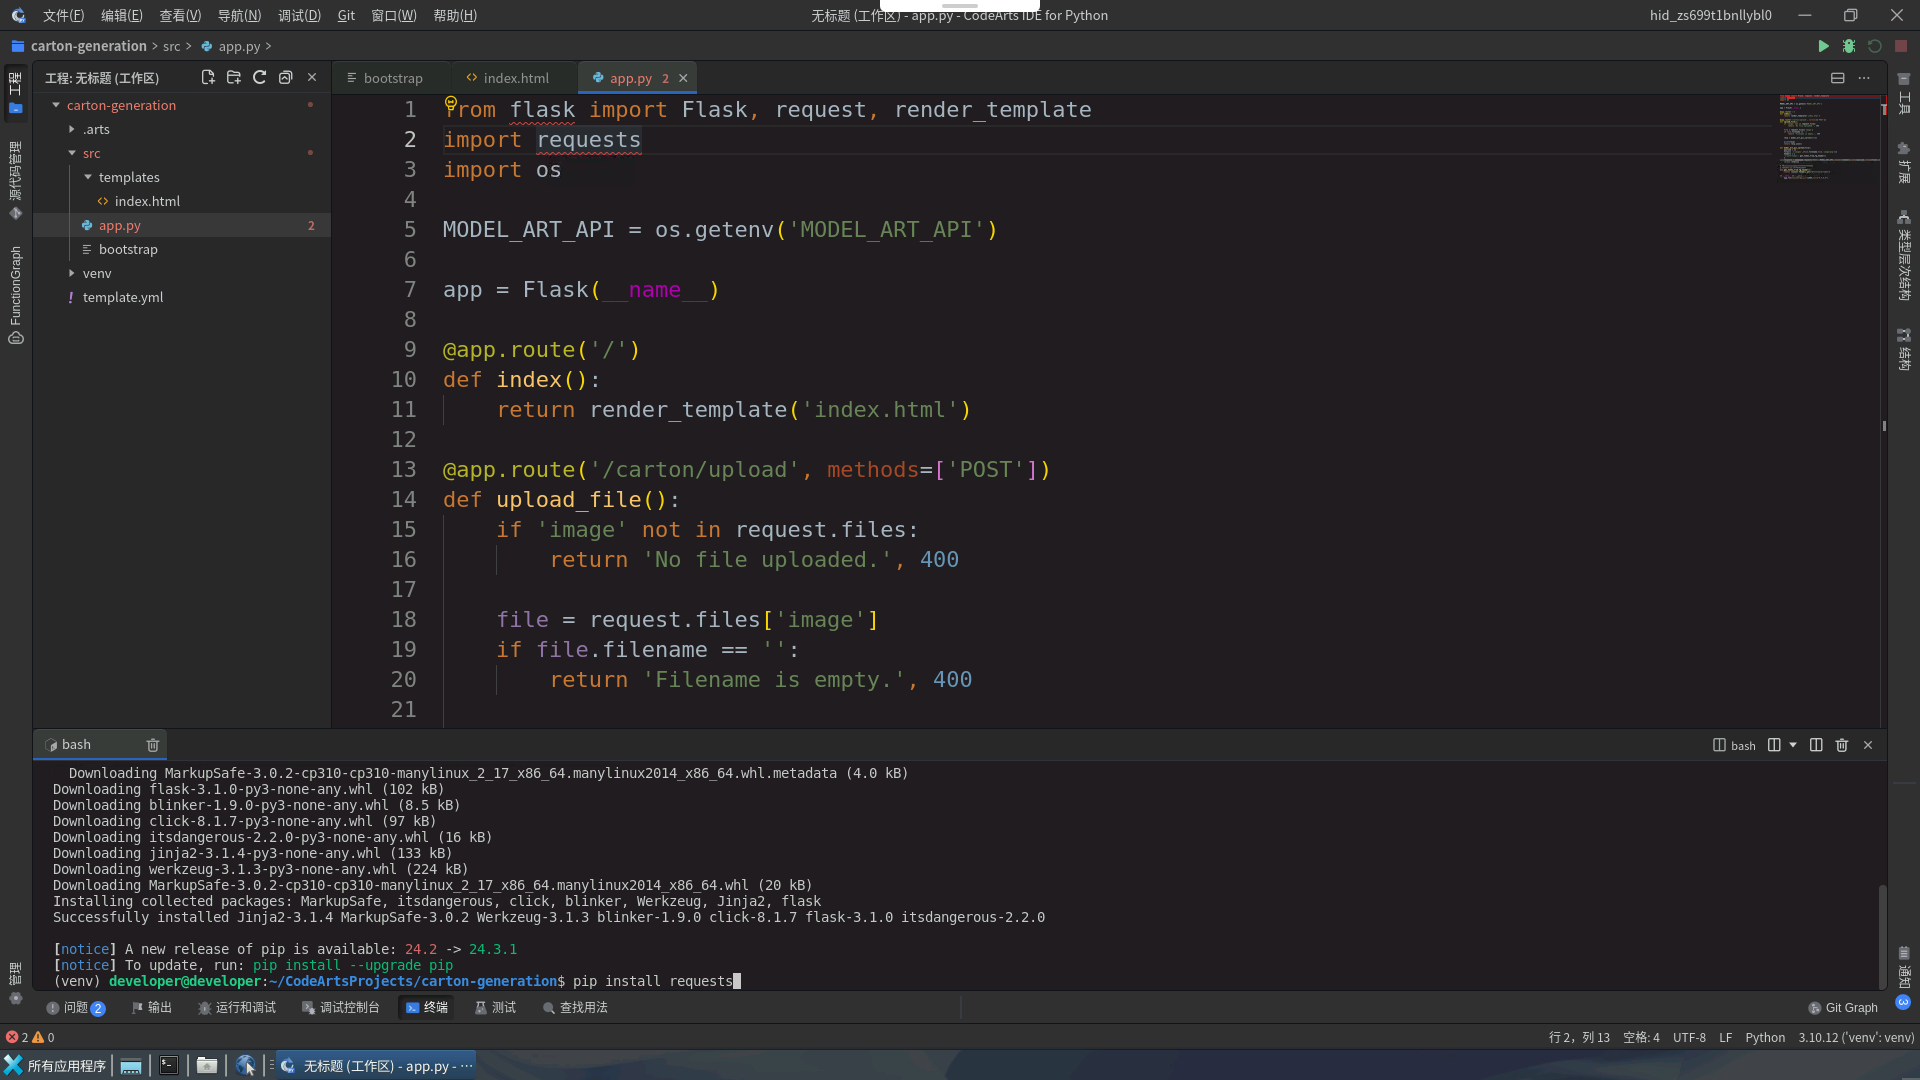Start debugging with the bug icon

(x=1849, y=46)
